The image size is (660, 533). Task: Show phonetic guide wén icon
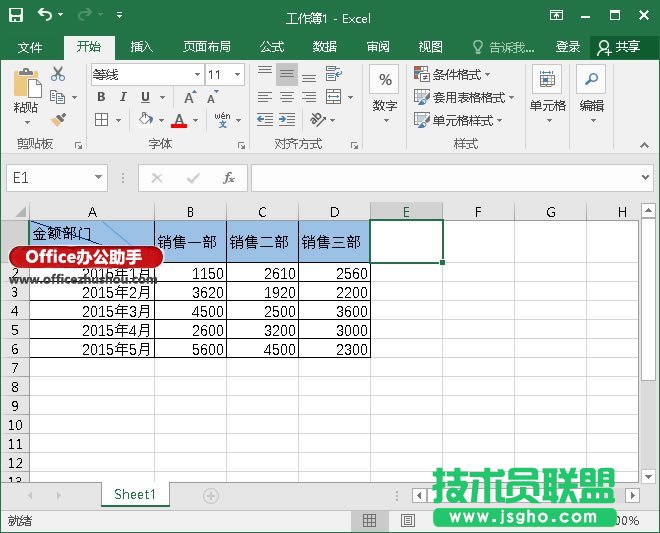click(222, 120)
